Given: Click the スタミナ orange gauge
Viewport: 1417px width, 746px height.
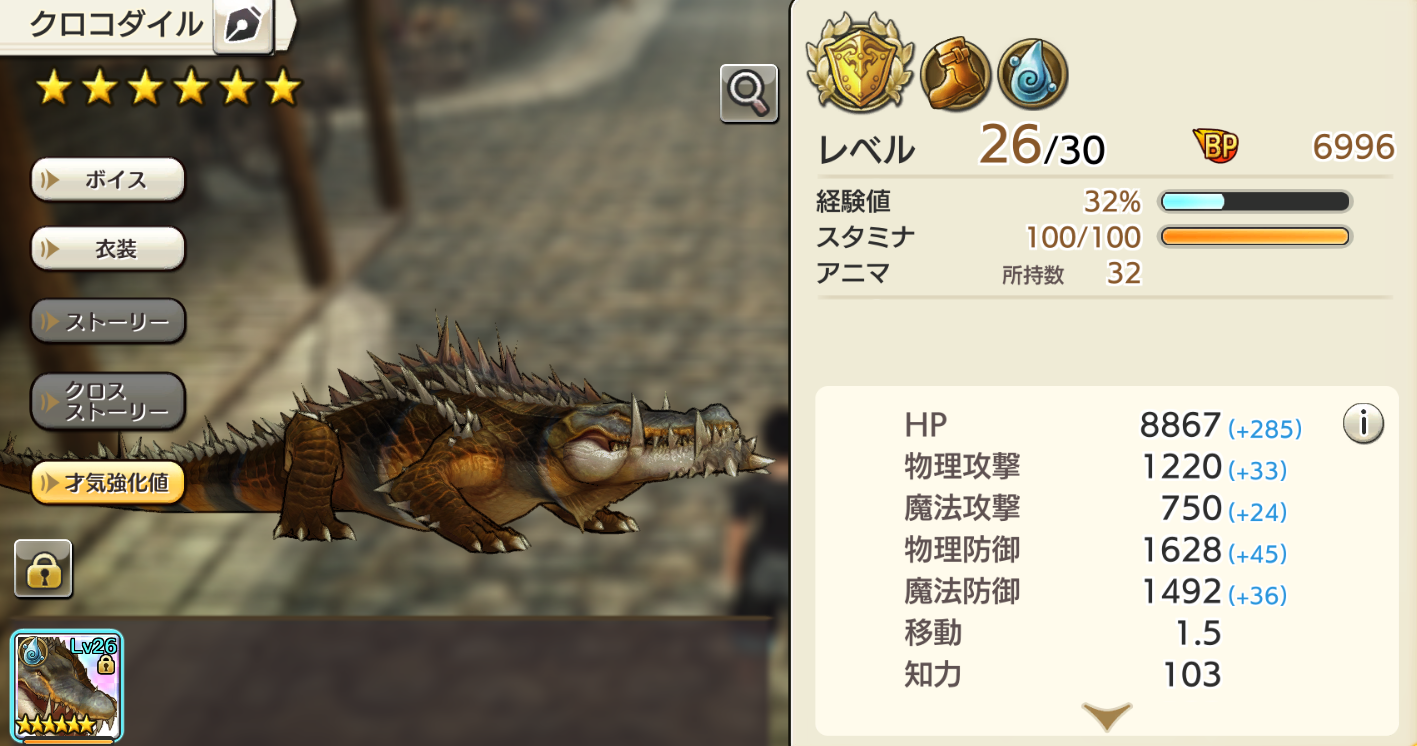Looking at the screenshot, I should (x=1255, y=237).
